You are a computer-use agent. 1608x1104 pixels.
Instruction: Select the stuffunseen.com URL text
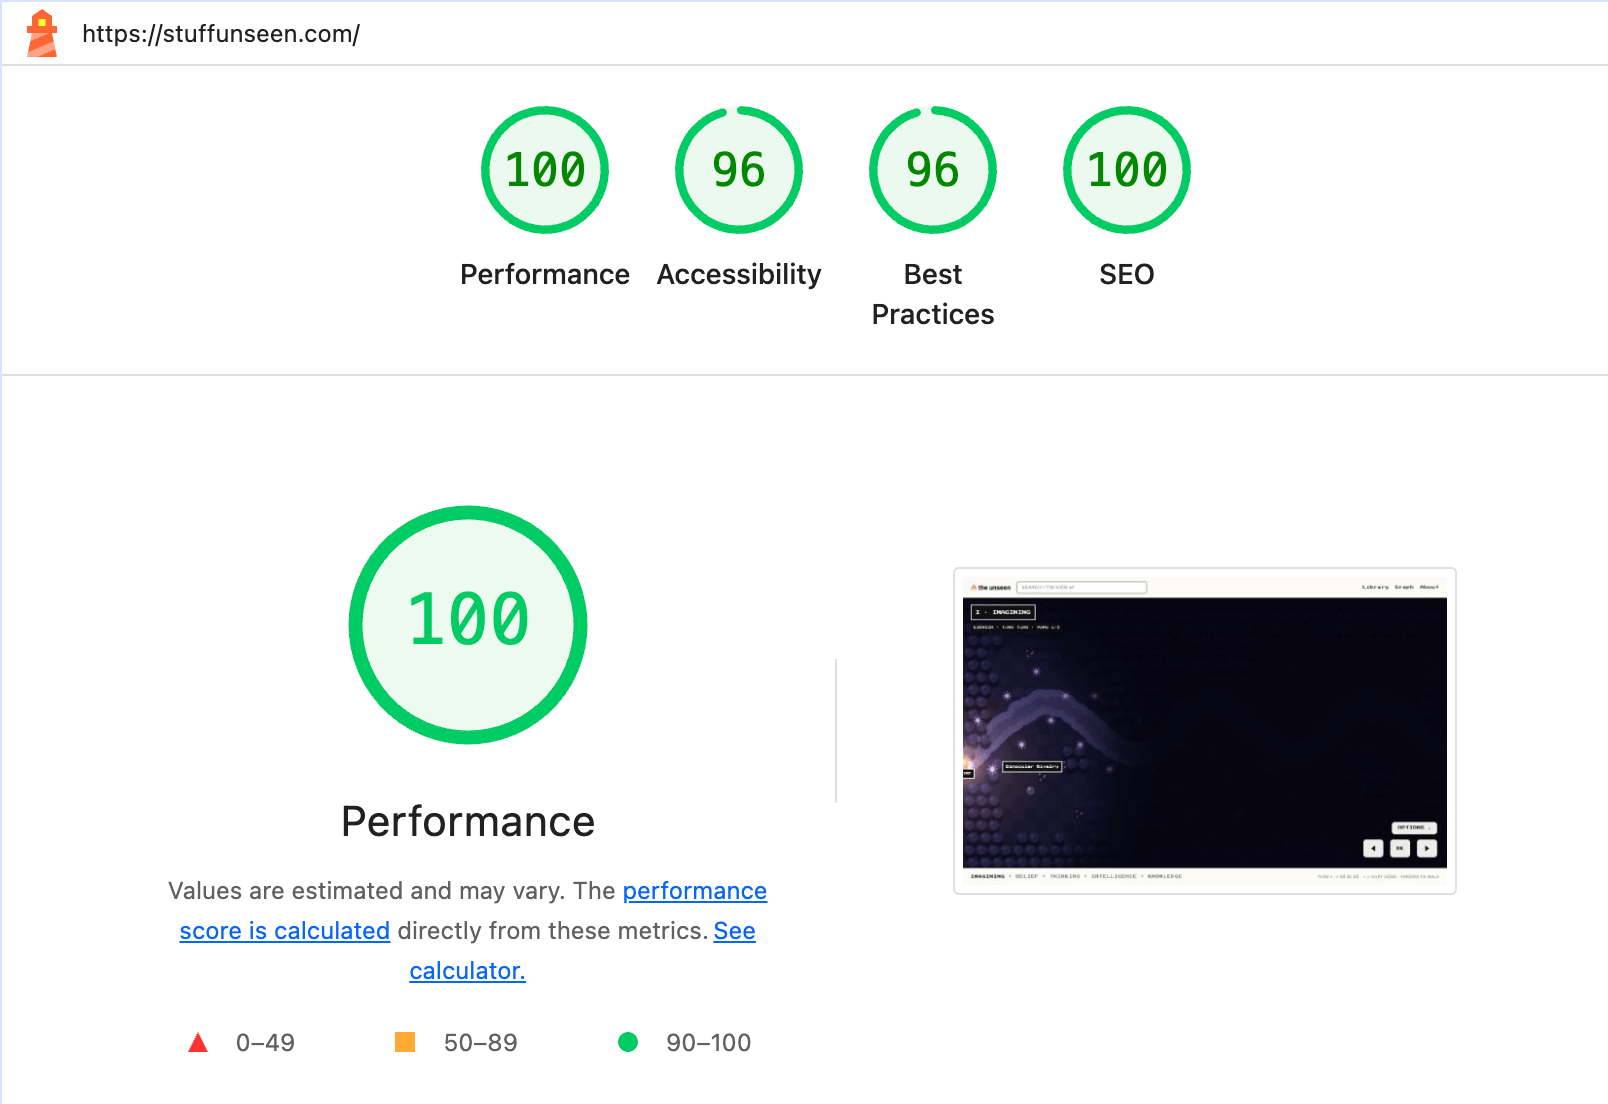221,34
